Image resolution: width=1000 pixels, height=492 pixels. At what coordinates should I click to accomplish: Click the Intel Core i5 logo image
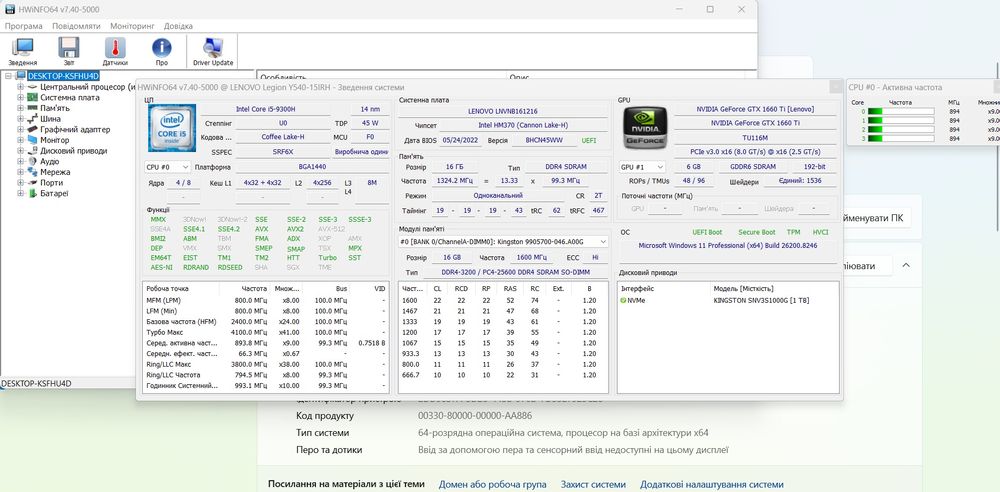(172, 128)
